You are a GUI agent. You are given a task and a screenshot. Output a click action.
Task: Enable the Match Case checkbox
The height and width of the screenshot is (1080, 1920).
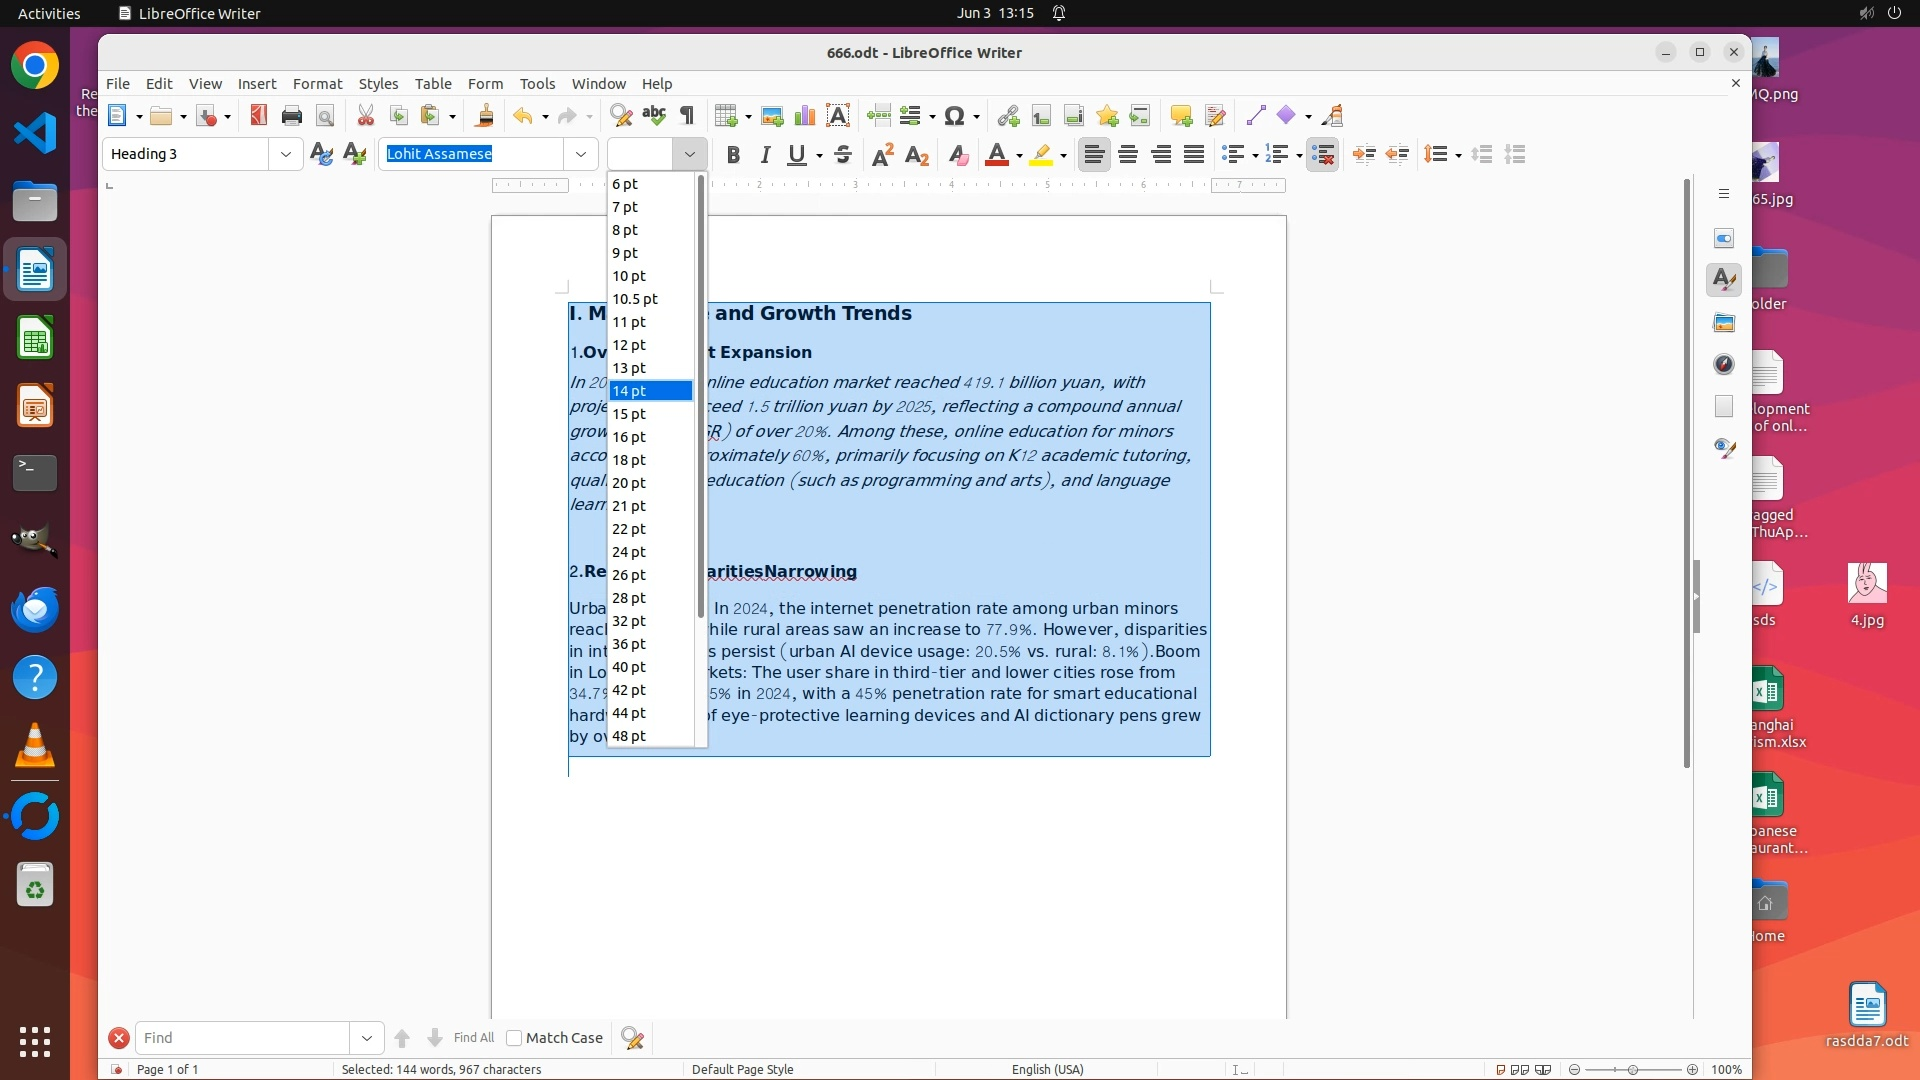coord(514,1038)
